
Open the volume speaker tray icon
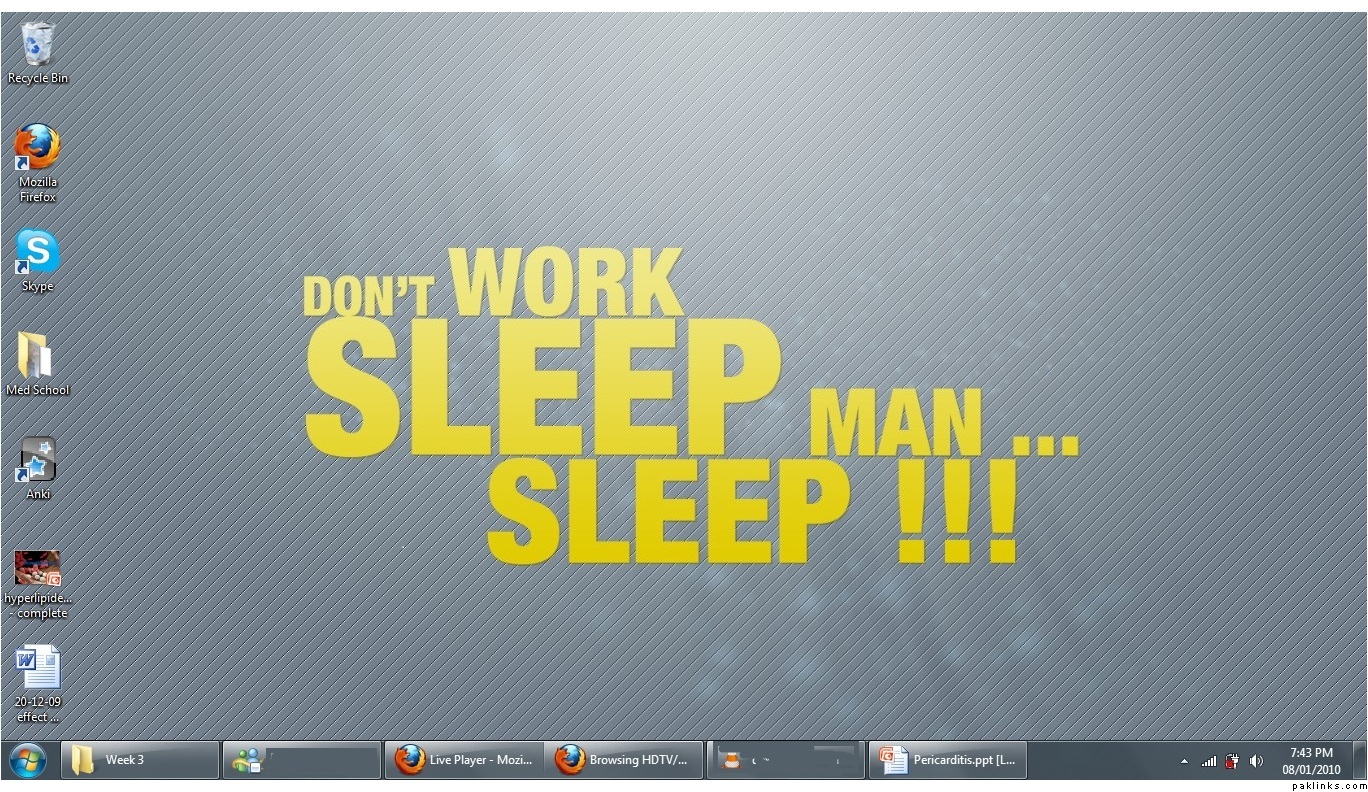(1256, 761)
